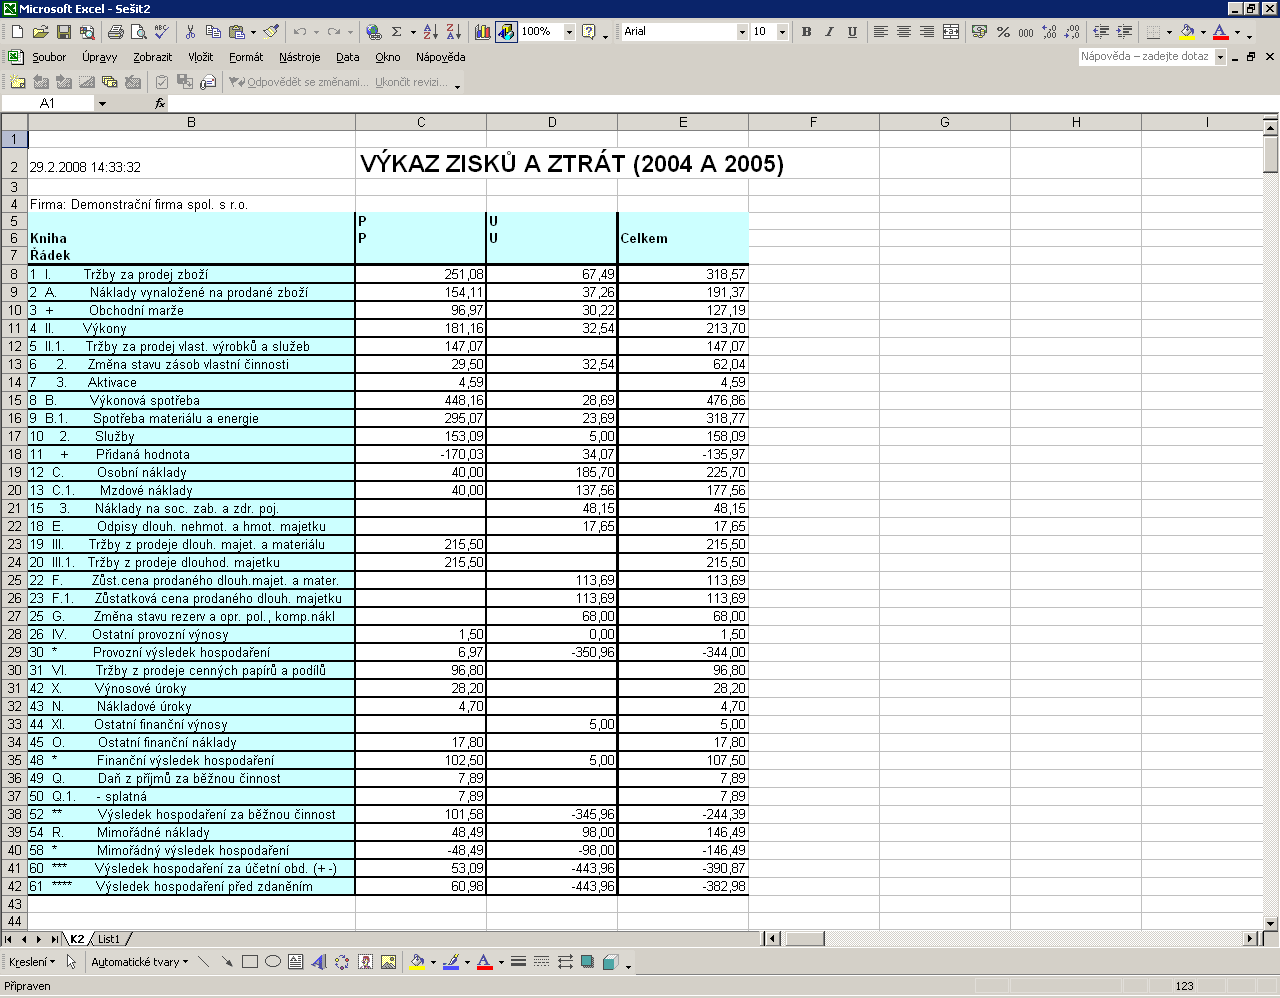This screenshot has height=998, width=1280.
Task: Click the Paste clipboard icon
Action: click(236, 32)
